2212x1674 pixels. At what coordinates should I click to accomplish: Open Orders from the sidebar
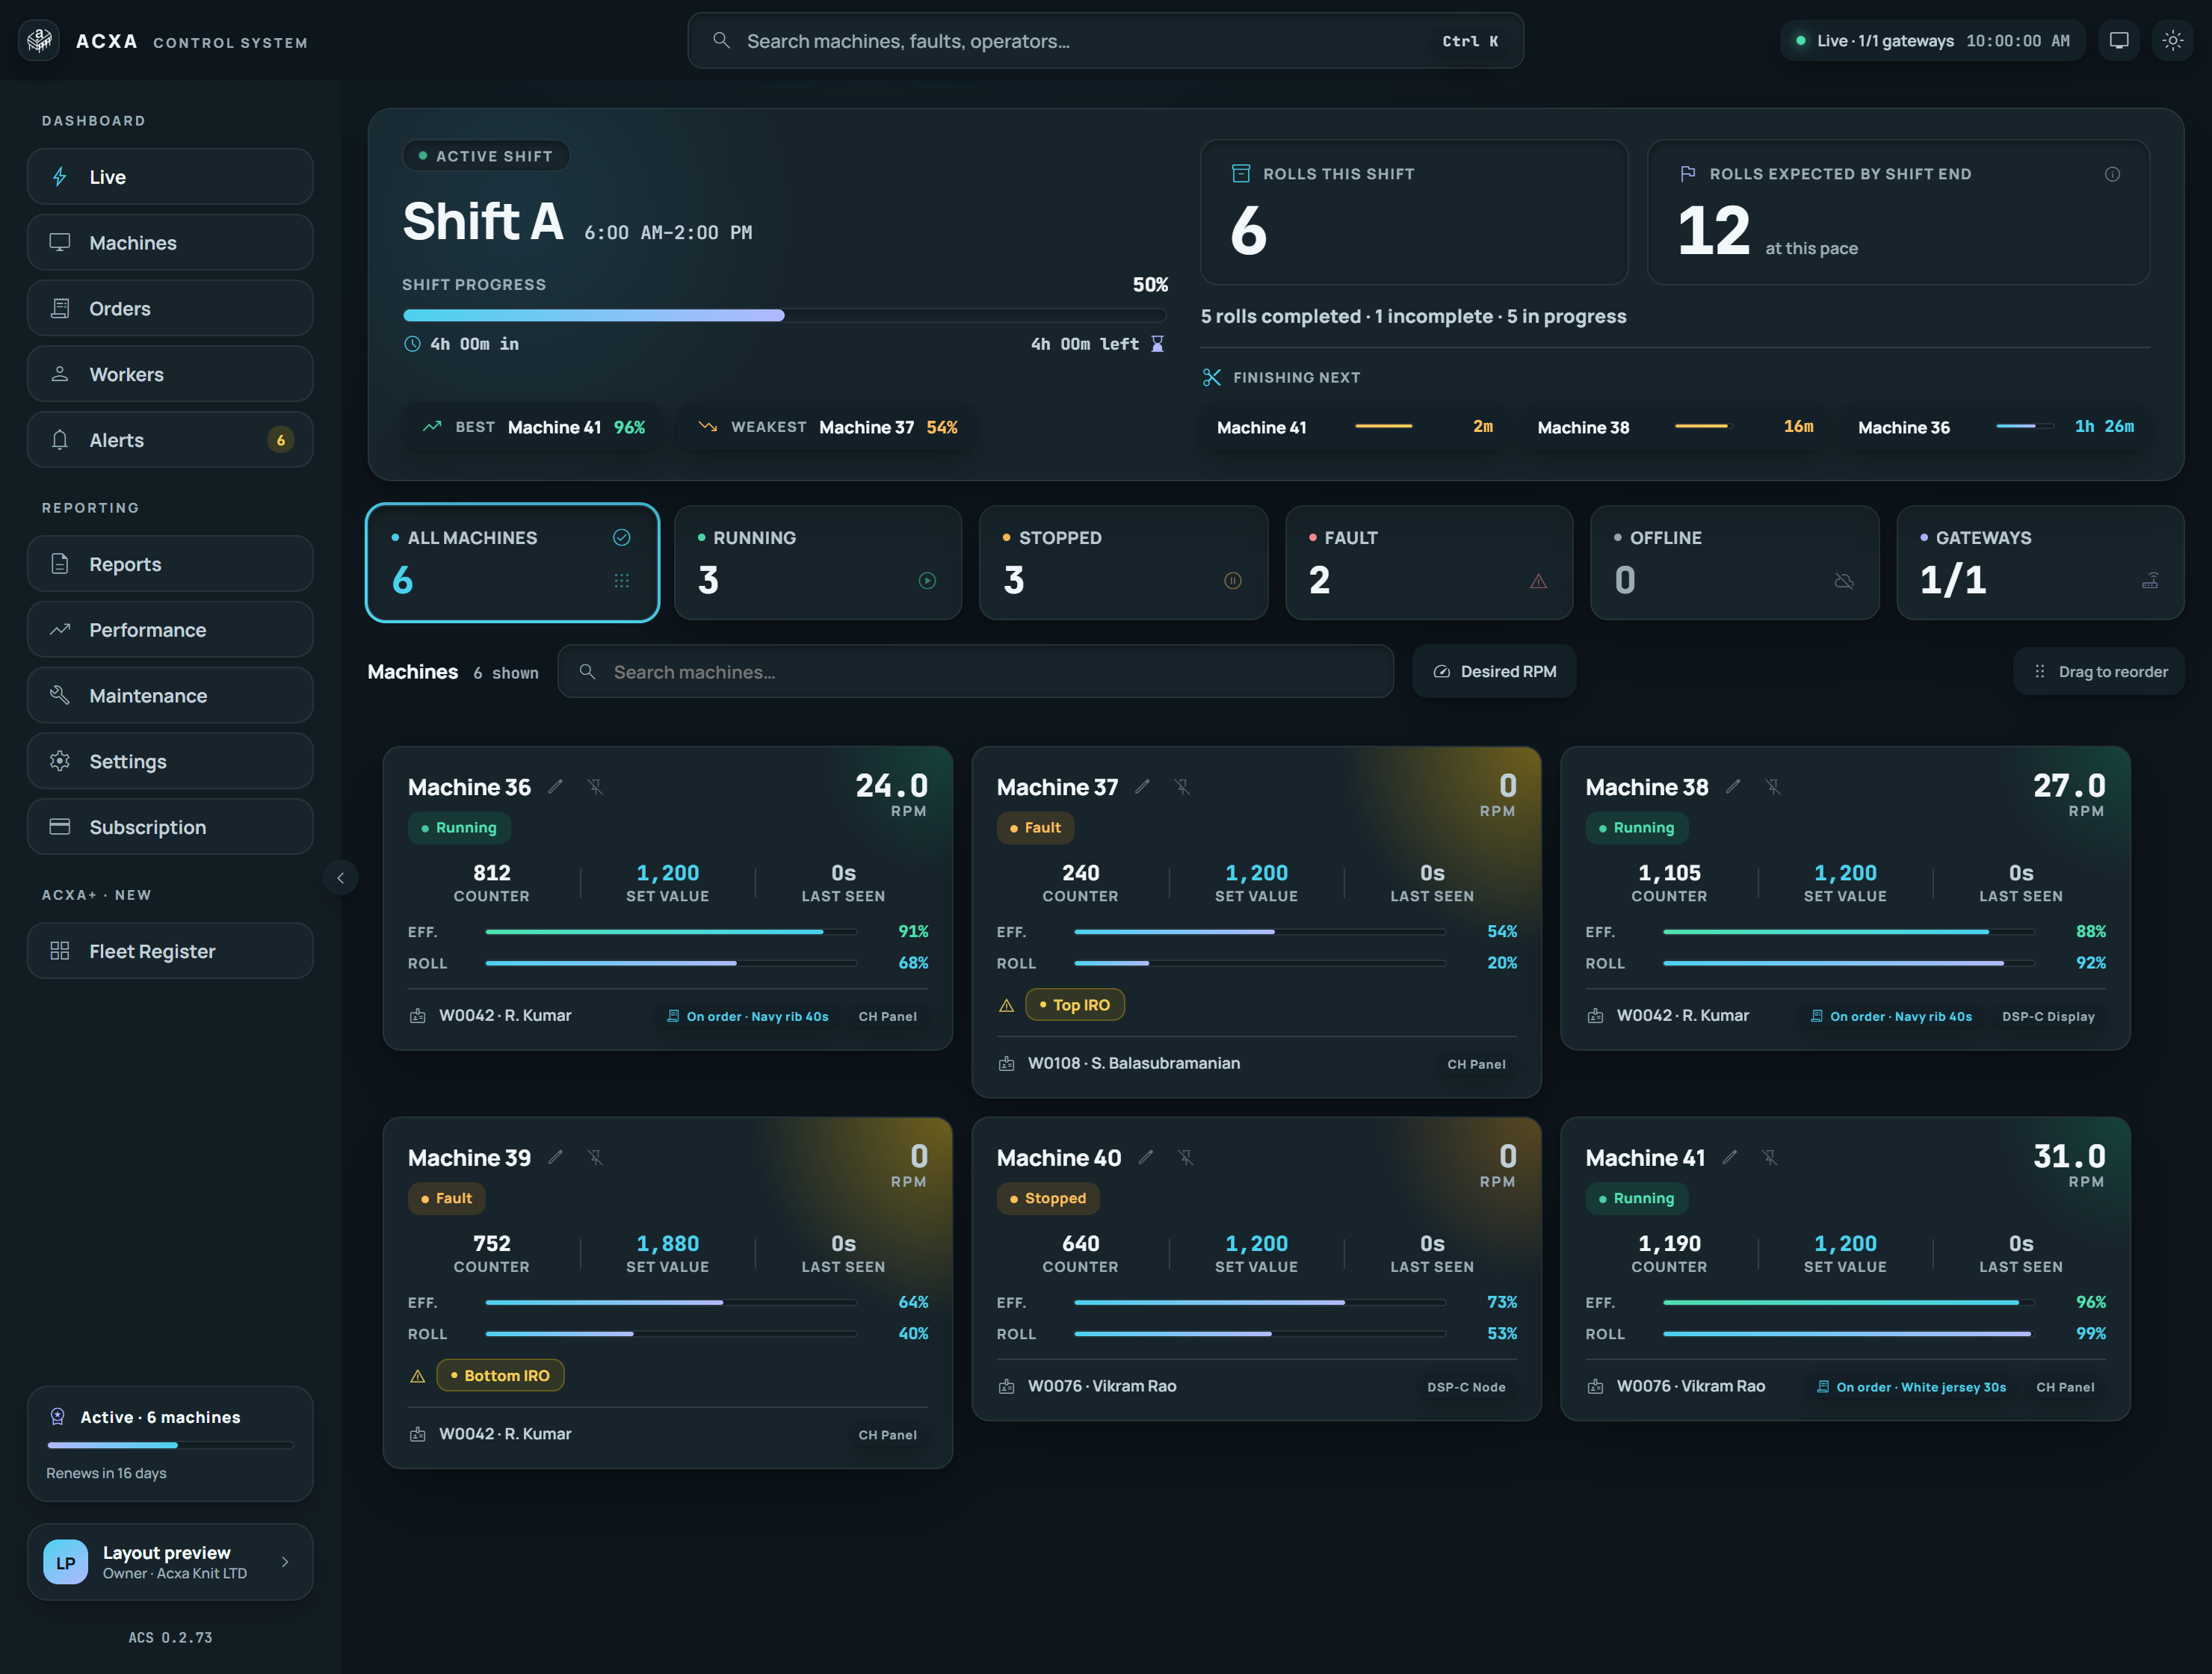(x=170, y=309)
